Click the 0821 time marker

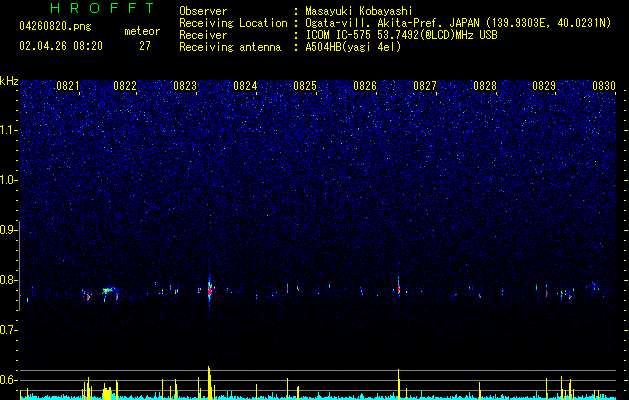click(x=68, y=86)
